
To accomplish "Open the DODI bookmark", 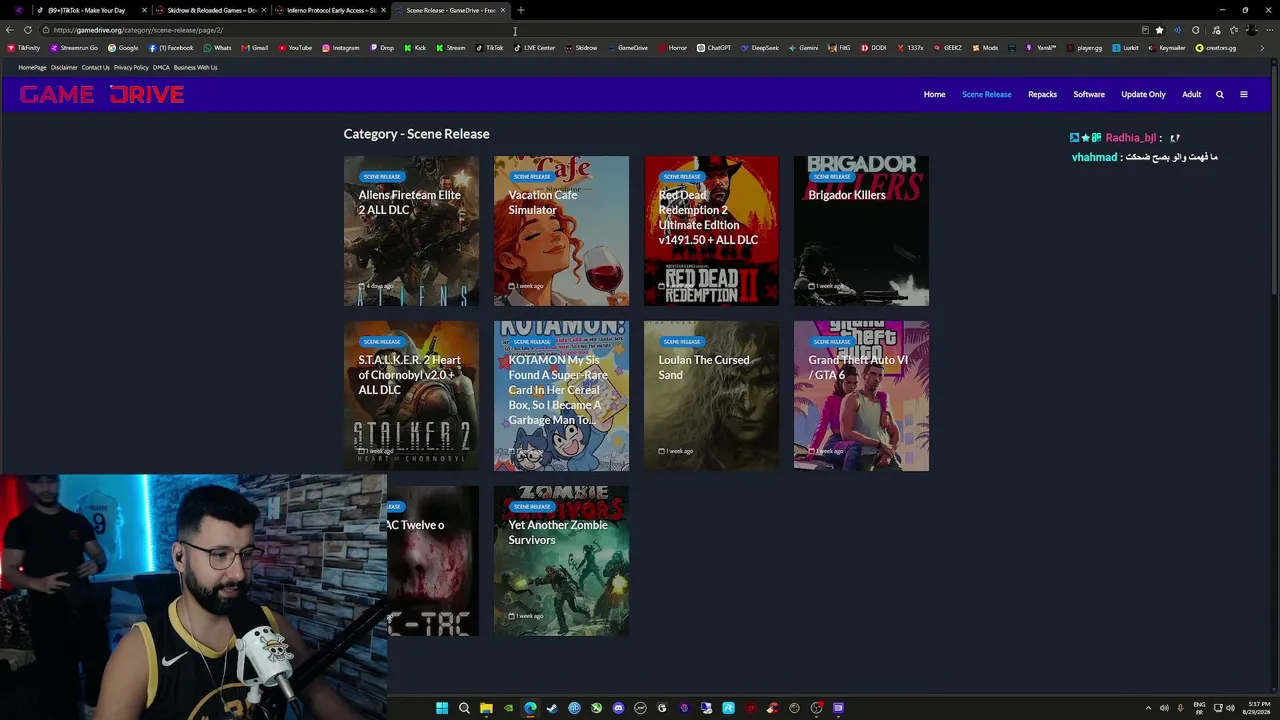I will tap(874, 48).
